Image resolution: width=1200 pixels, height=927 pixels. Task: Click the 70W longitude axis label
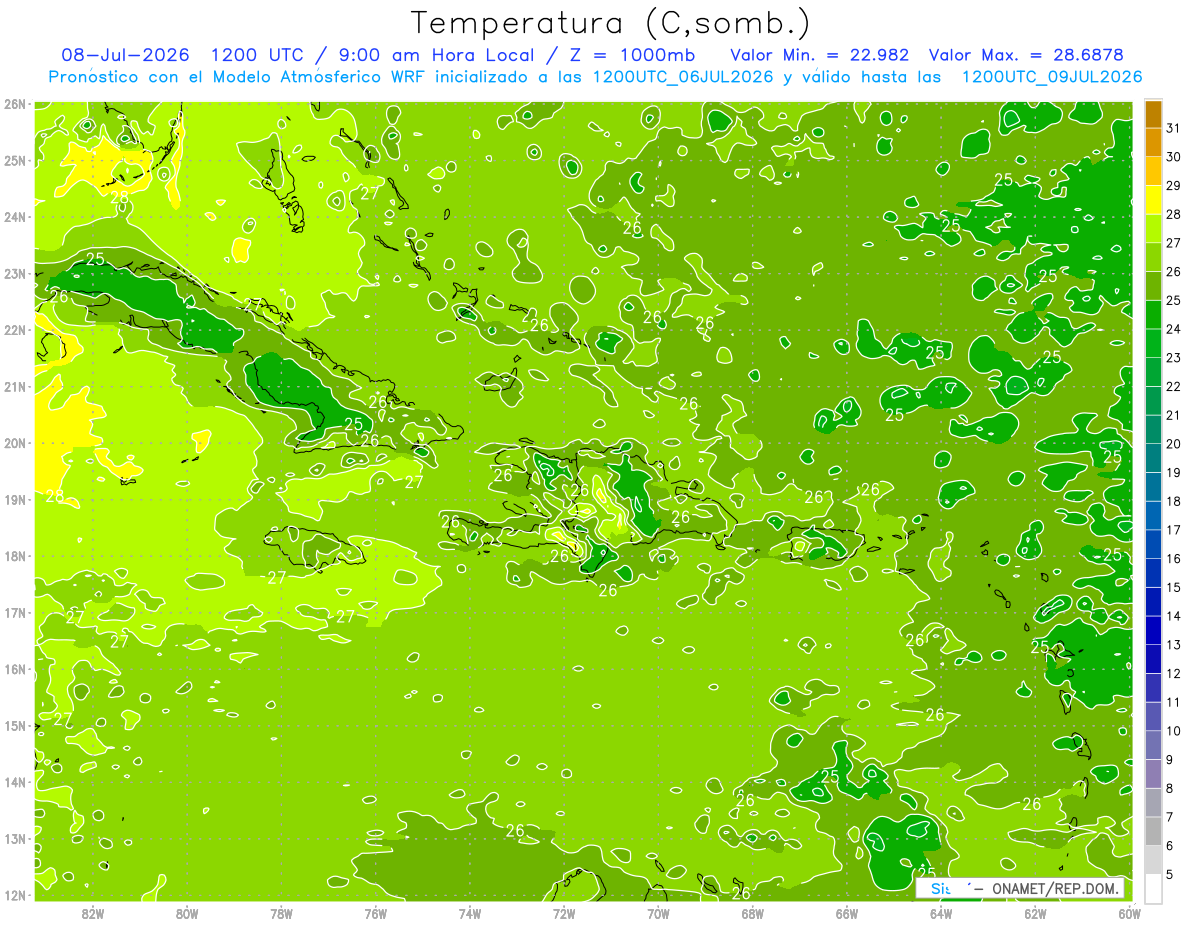coord(658,913)
